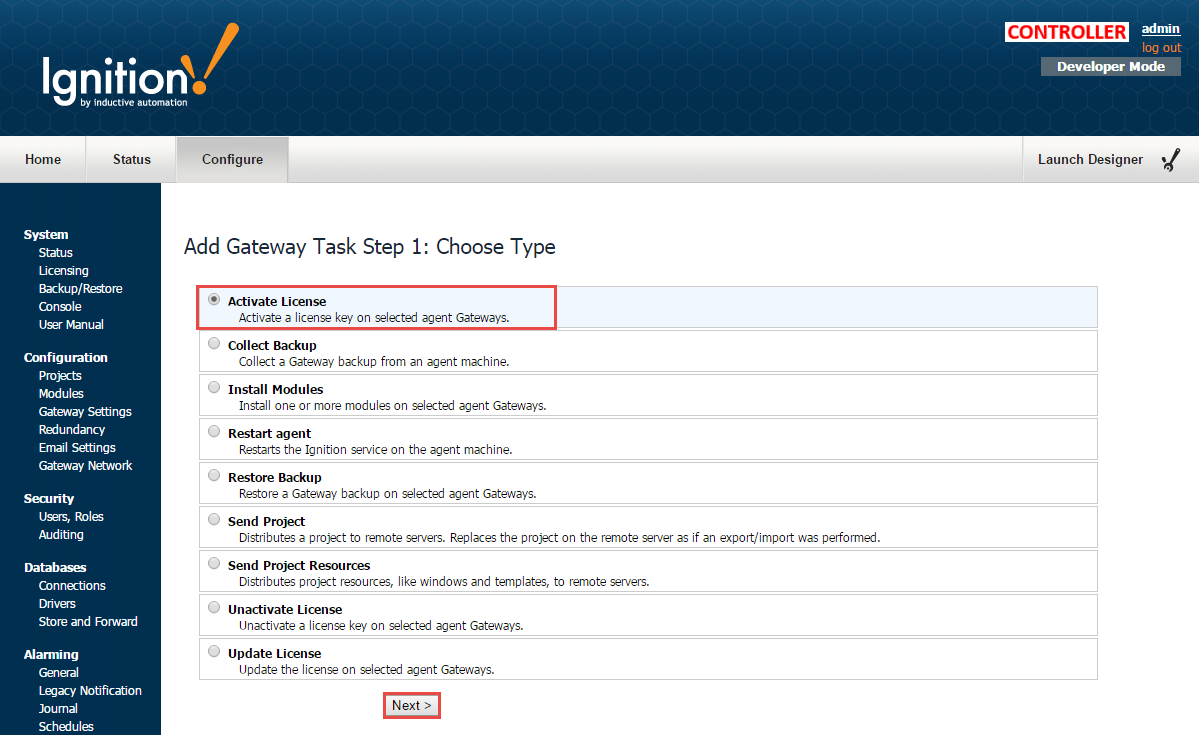This screenshot has height=735, width=1199.
Task: Open Users, Roles under Security
Action: click(71, 517)
